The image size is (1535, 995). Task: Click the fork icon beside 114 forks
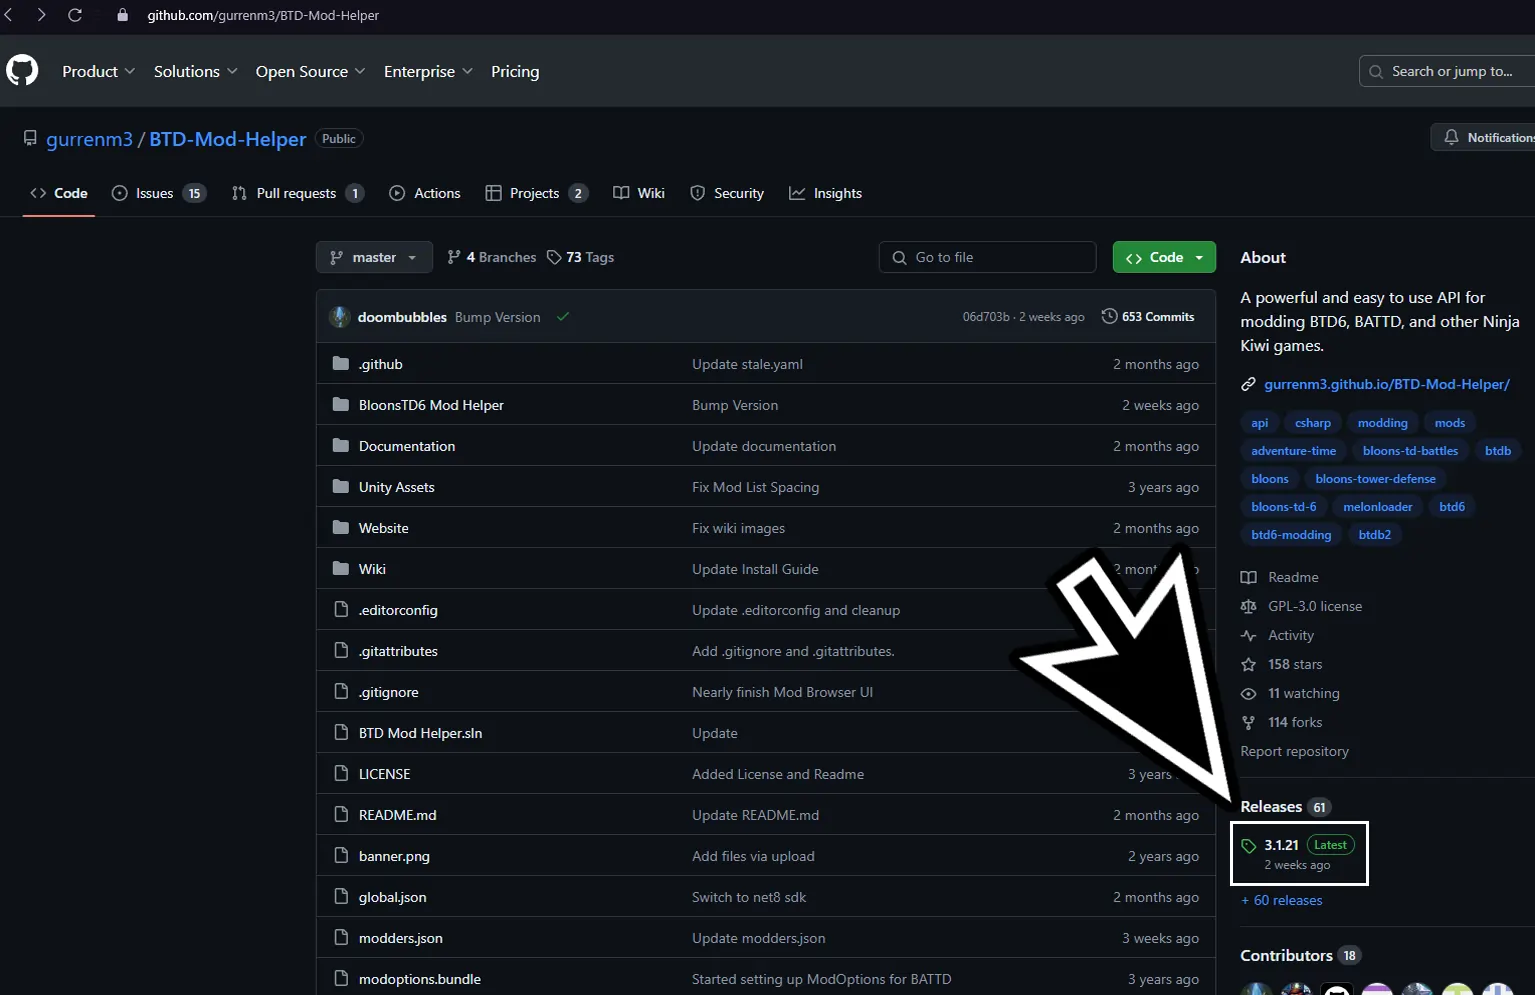point(1248,722)
